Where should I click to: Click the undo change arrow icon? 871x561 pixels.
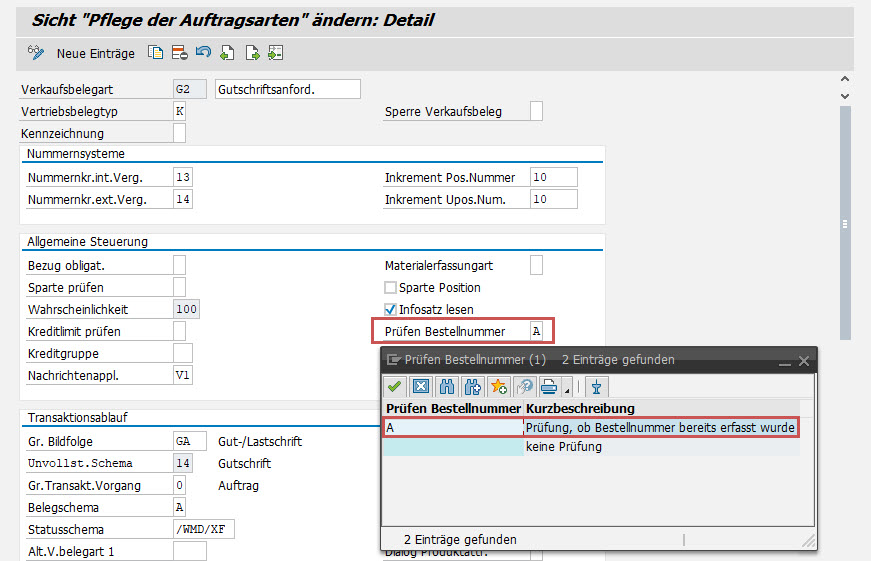point(203,53)
